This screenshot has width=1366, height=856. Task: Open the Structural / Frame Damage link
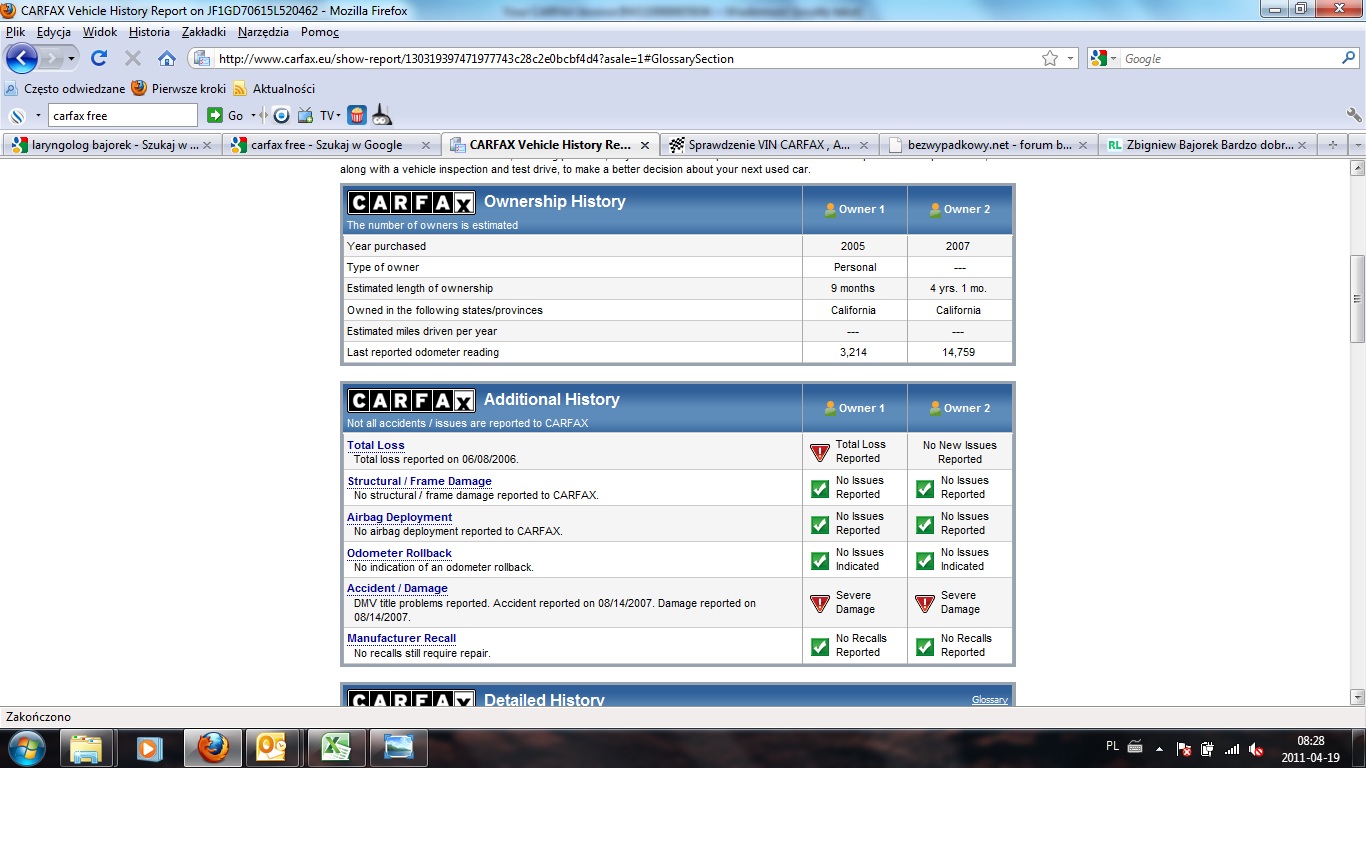tap(420, 481)
